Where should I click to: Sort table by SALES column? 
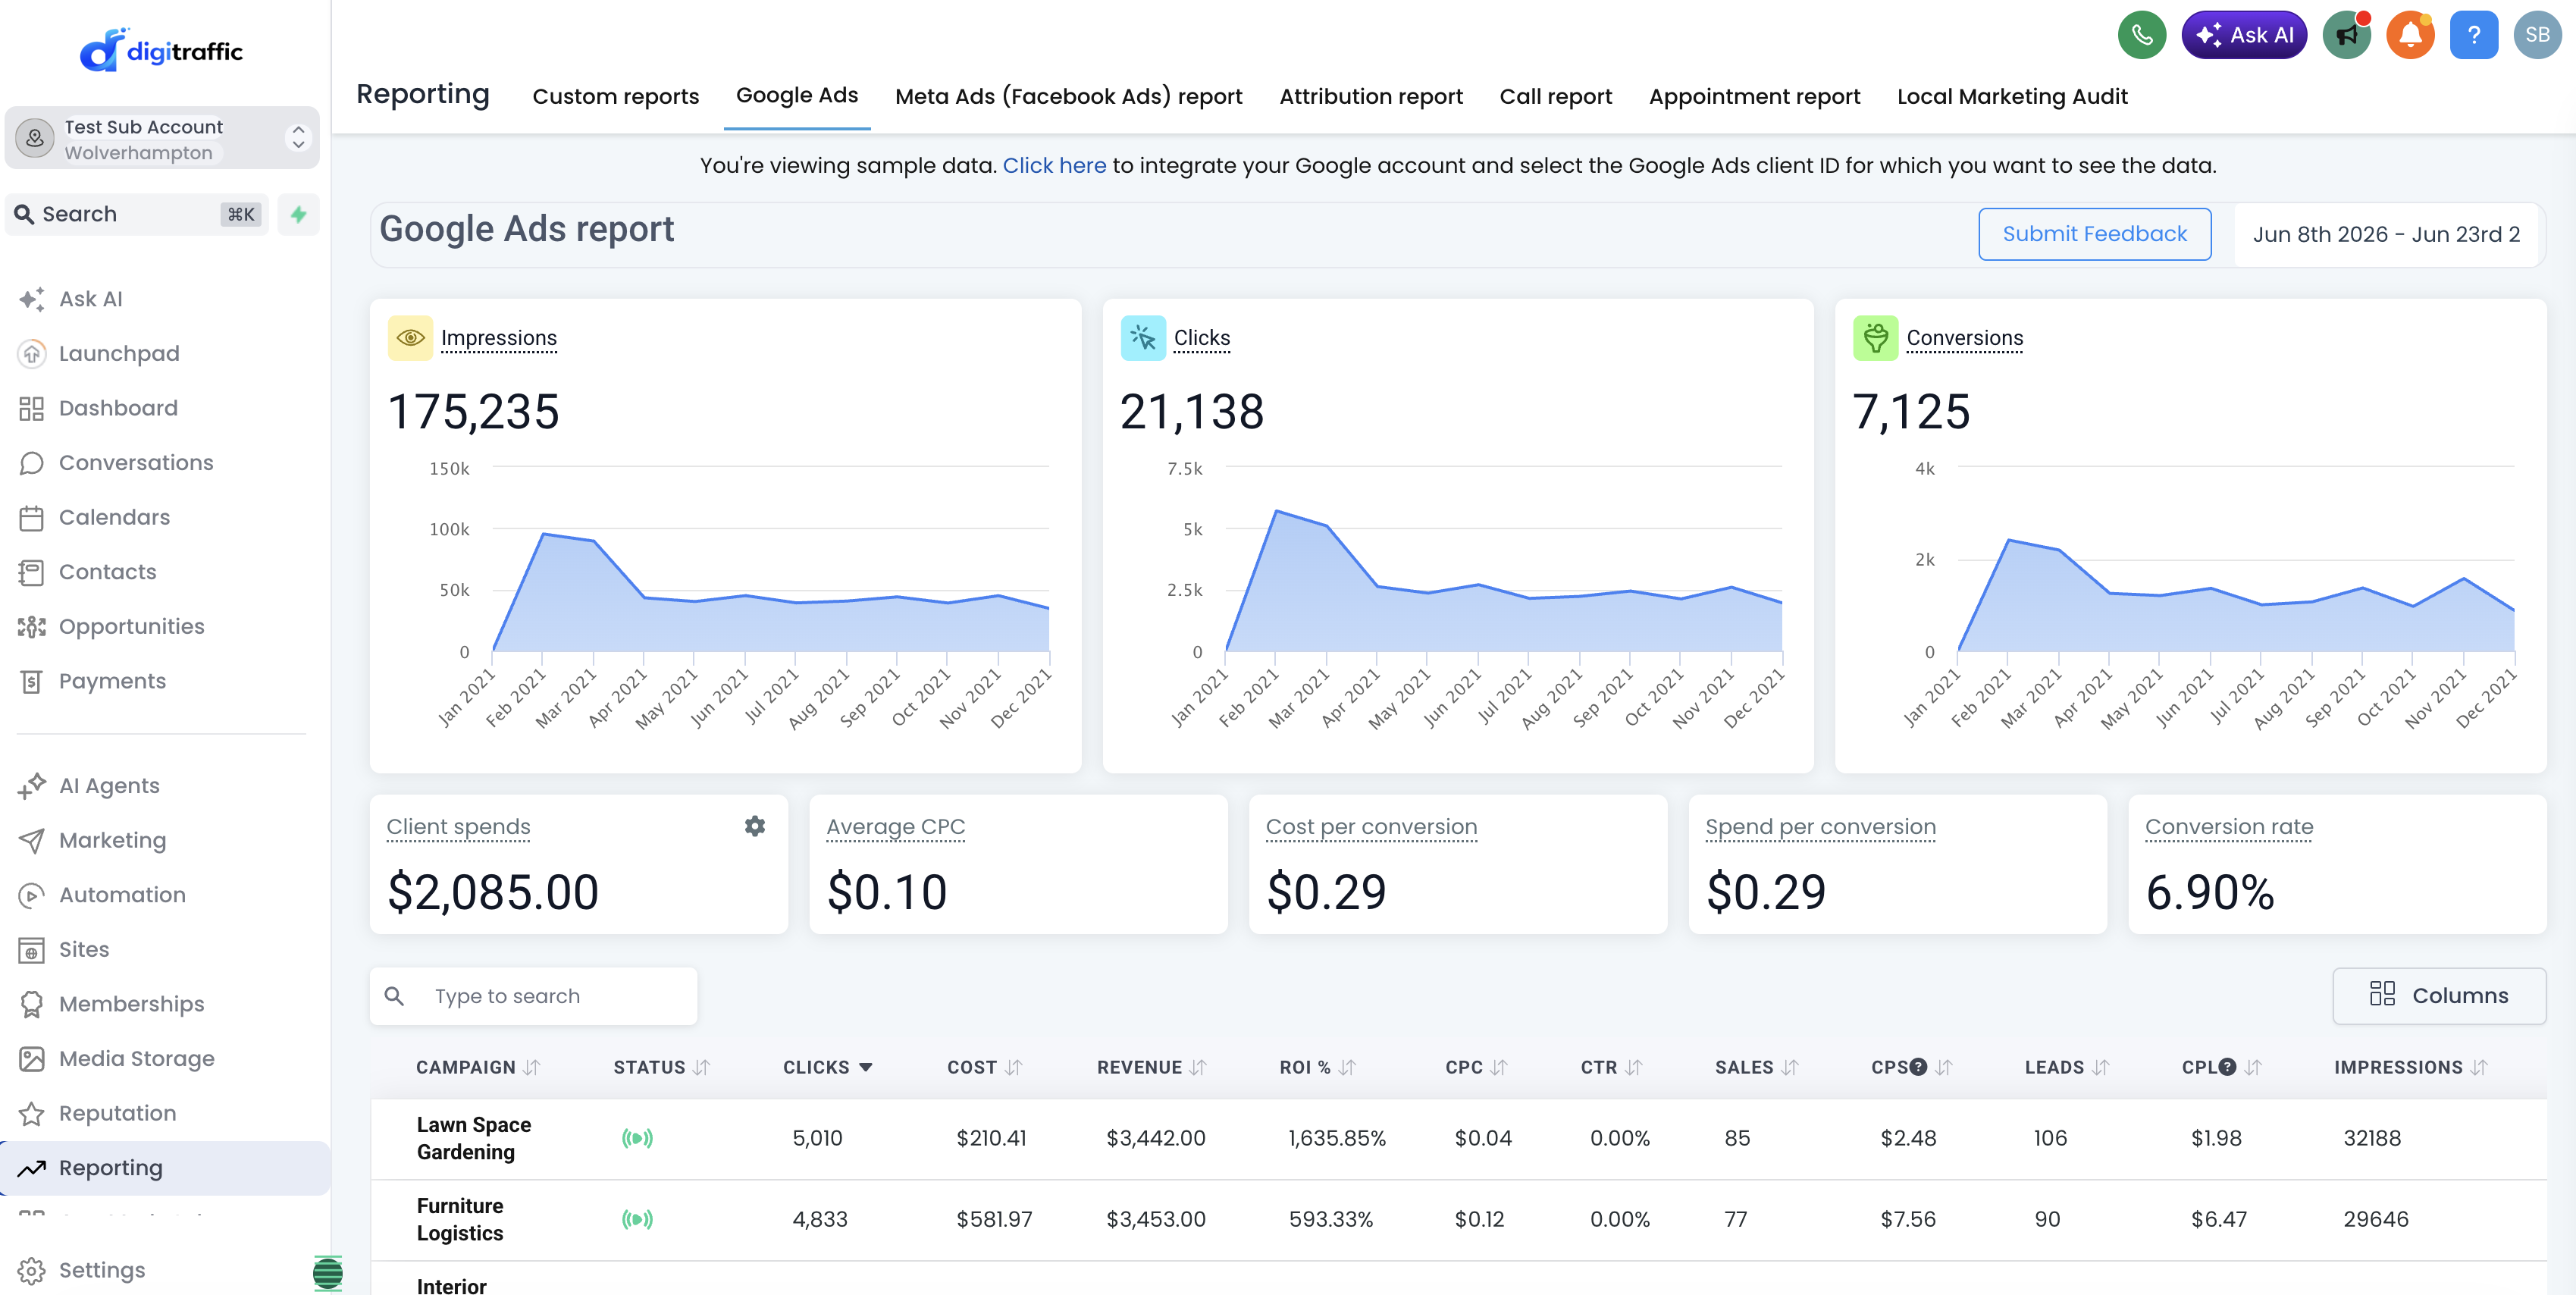[x=1756, y=1067]
